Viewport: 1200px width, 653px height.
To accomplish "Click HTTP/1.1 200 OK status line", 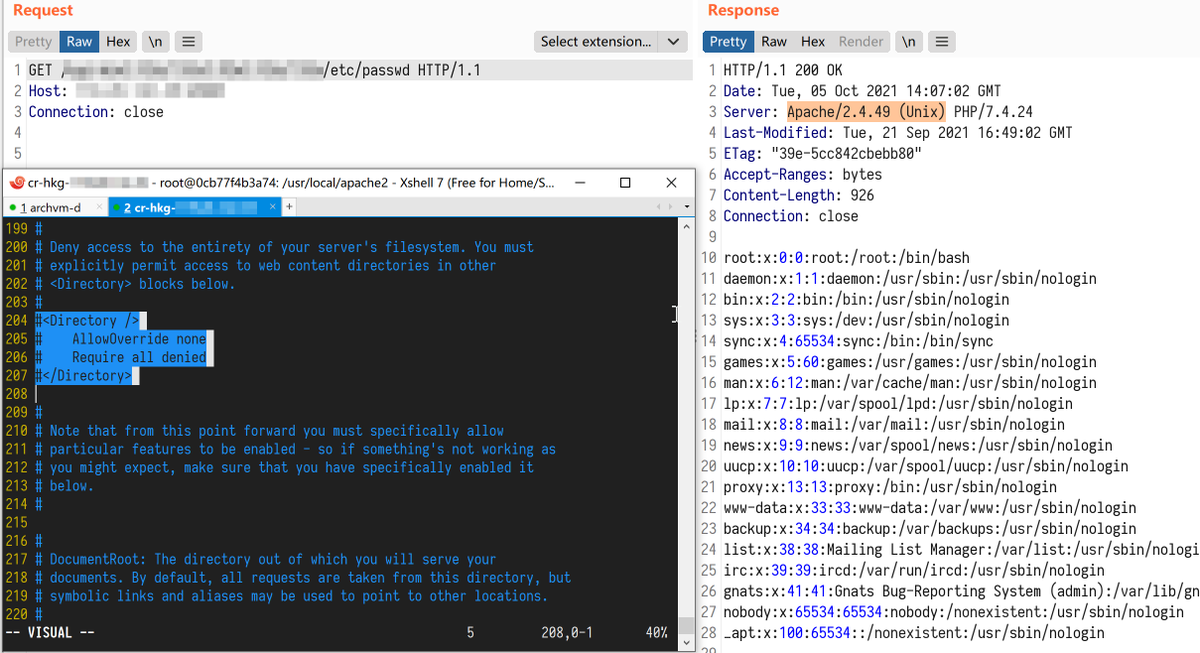I will [x=783, y=70].
